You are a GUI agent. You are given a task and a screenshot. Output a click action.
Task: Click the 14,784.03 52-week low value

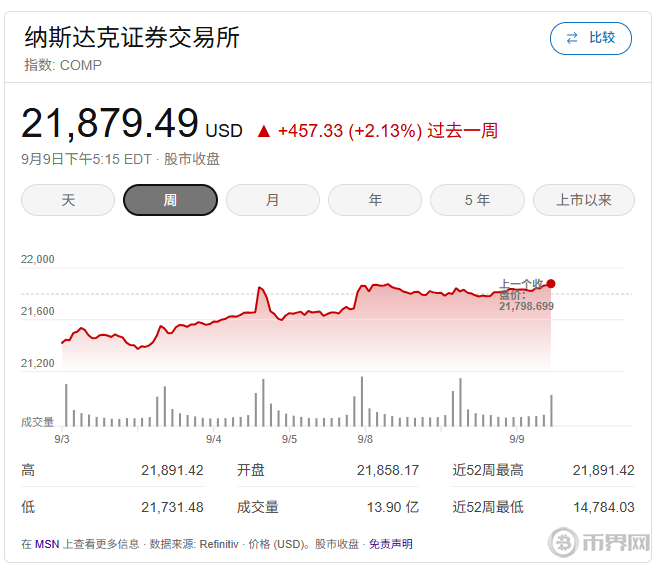(x=603, y=507)
